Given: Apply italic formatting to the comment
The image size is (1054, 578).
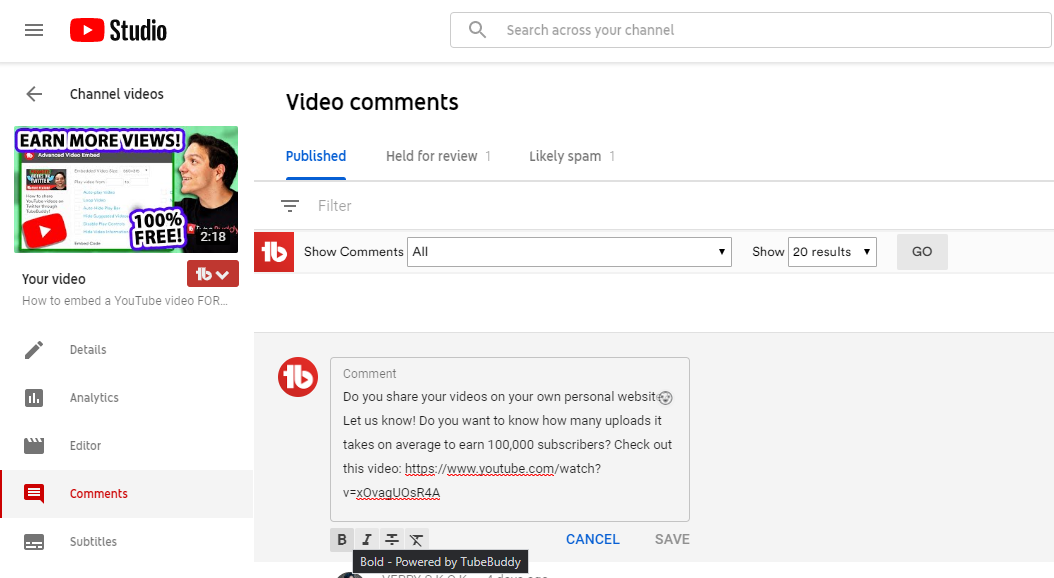Looking at the screenshot, I should click(x=367, y=540).
